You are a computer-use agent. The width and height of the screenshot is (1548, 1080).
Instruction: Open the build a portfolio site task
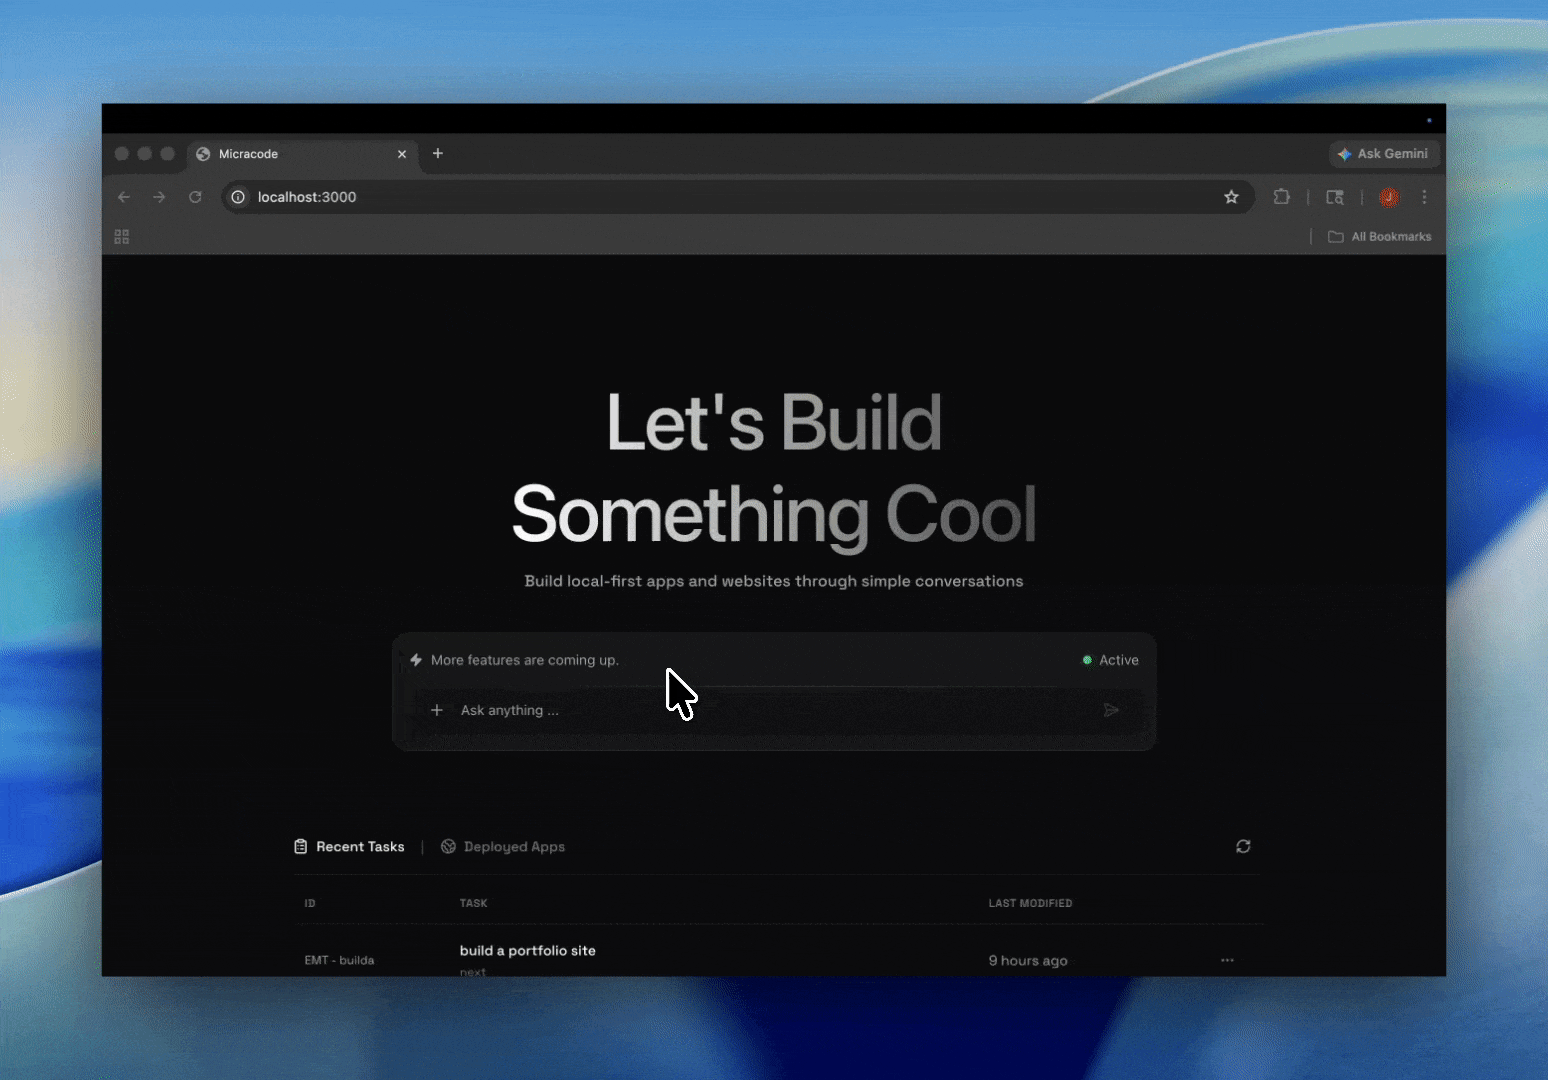527,951
